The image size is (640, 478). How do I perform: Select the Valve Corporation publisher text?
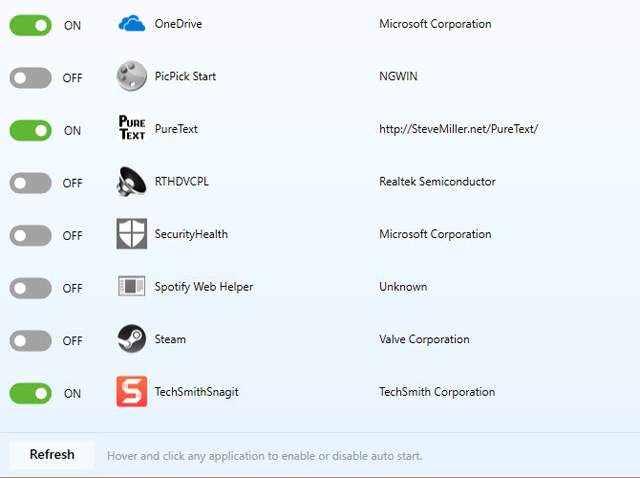(x=424, y=340)
